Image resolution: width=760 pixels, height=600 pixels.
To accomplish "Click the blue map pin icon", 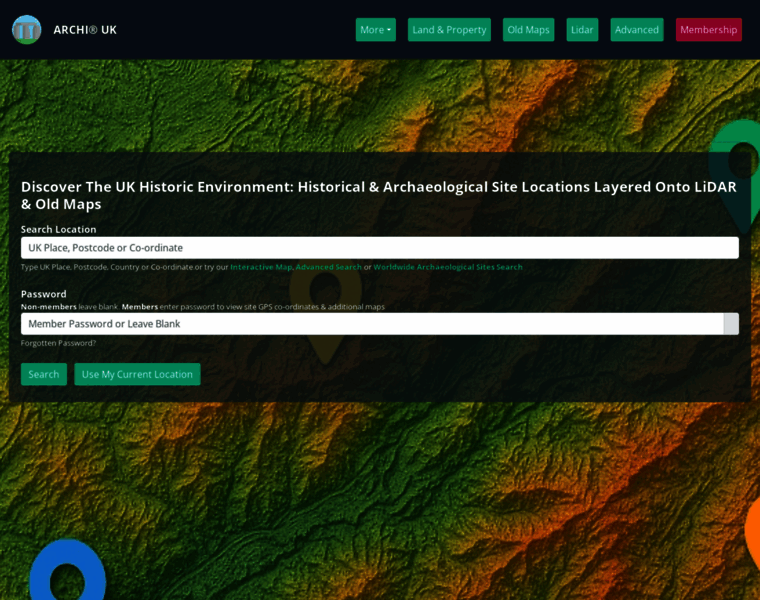I will click(x=67, y=572).
